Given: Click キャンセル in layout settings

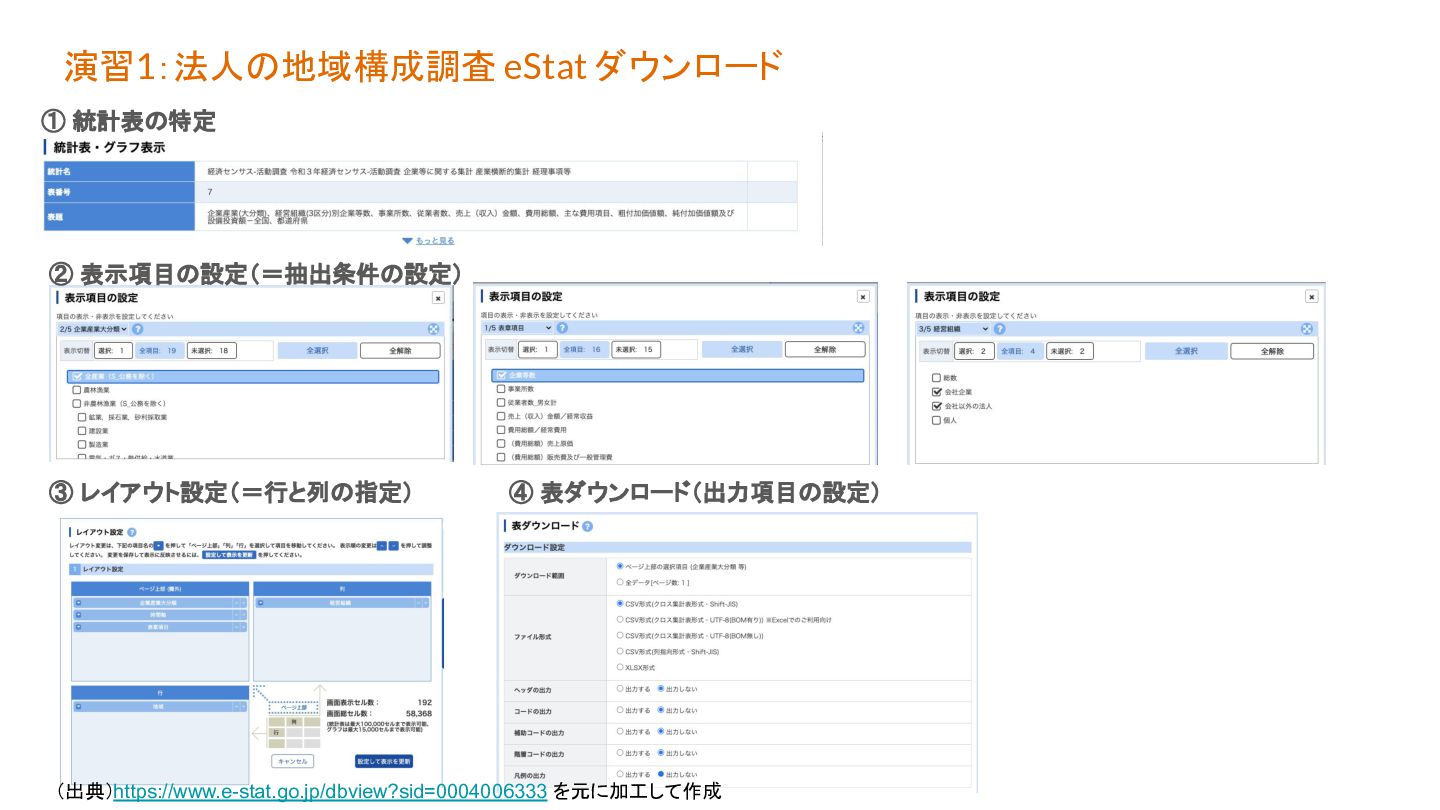Looking at the screenshot, I should tap(292, 761).
